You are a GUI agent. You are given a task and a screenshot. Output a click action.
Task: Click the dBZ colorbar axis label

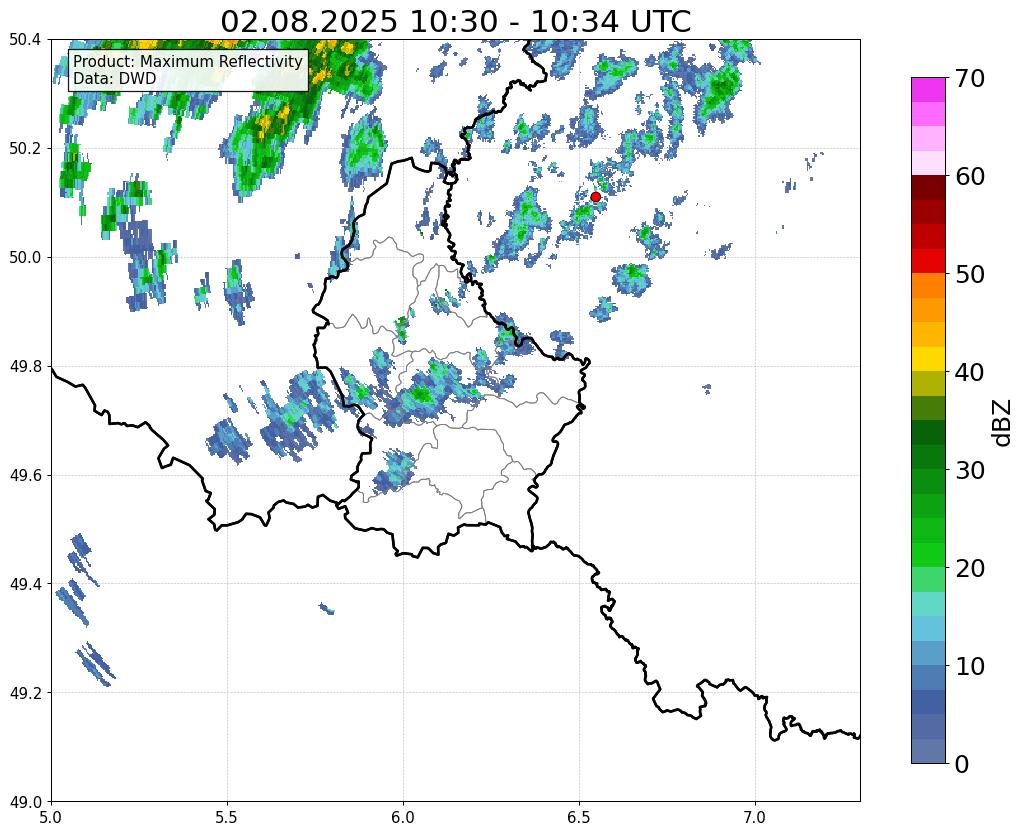pyautogui.click(x=1003, y=423)
